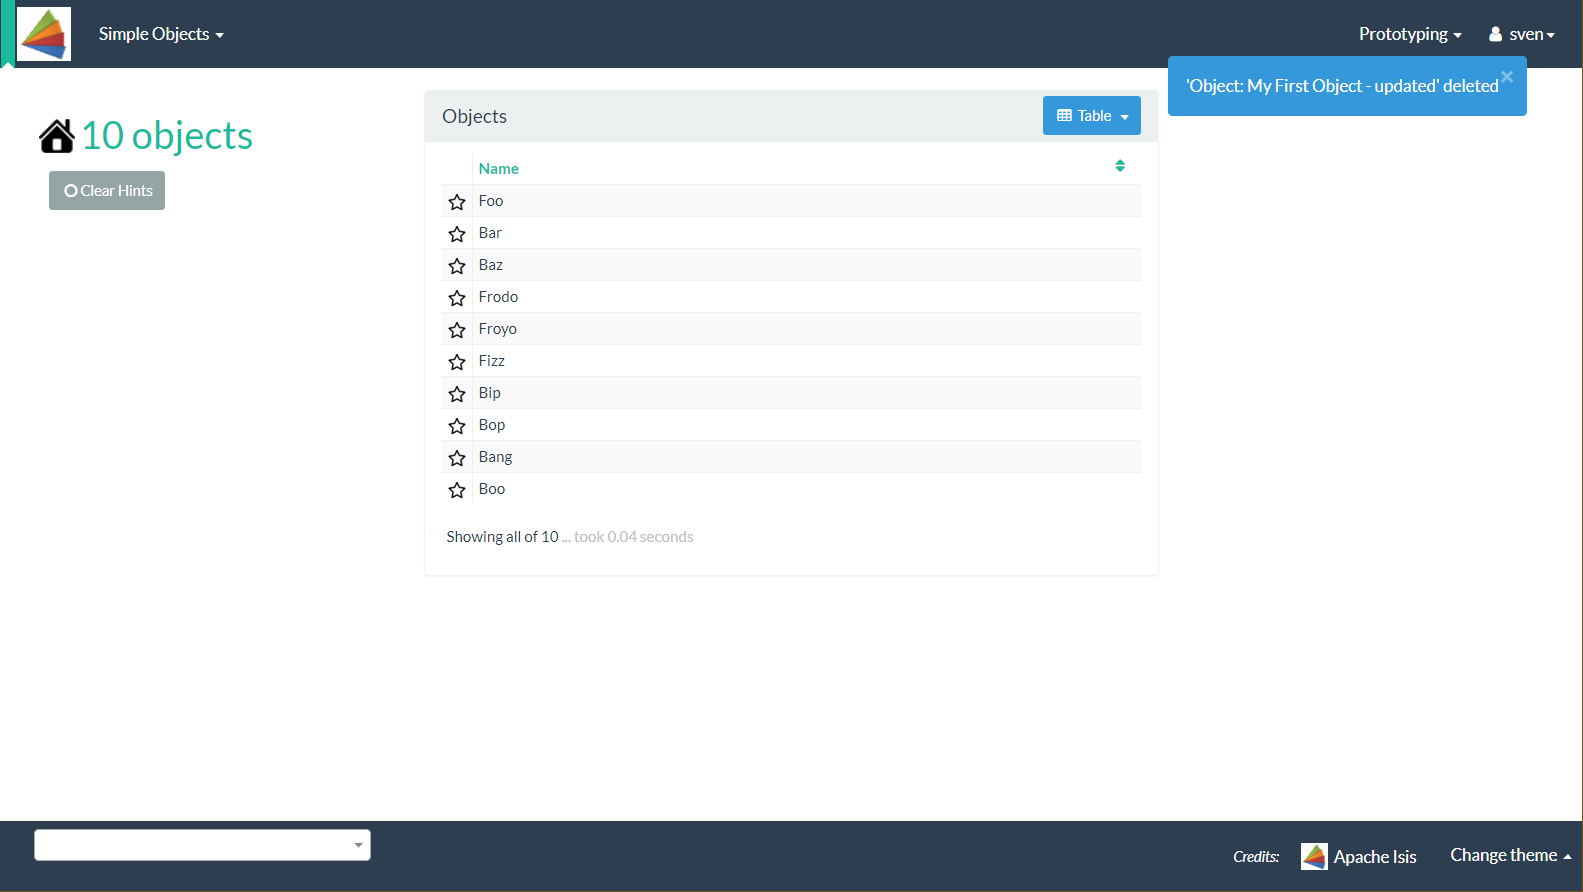This screenshot has width=1583, height=892.
Task: Click the sort arrows in Name column
Action: click(1120, 166)
